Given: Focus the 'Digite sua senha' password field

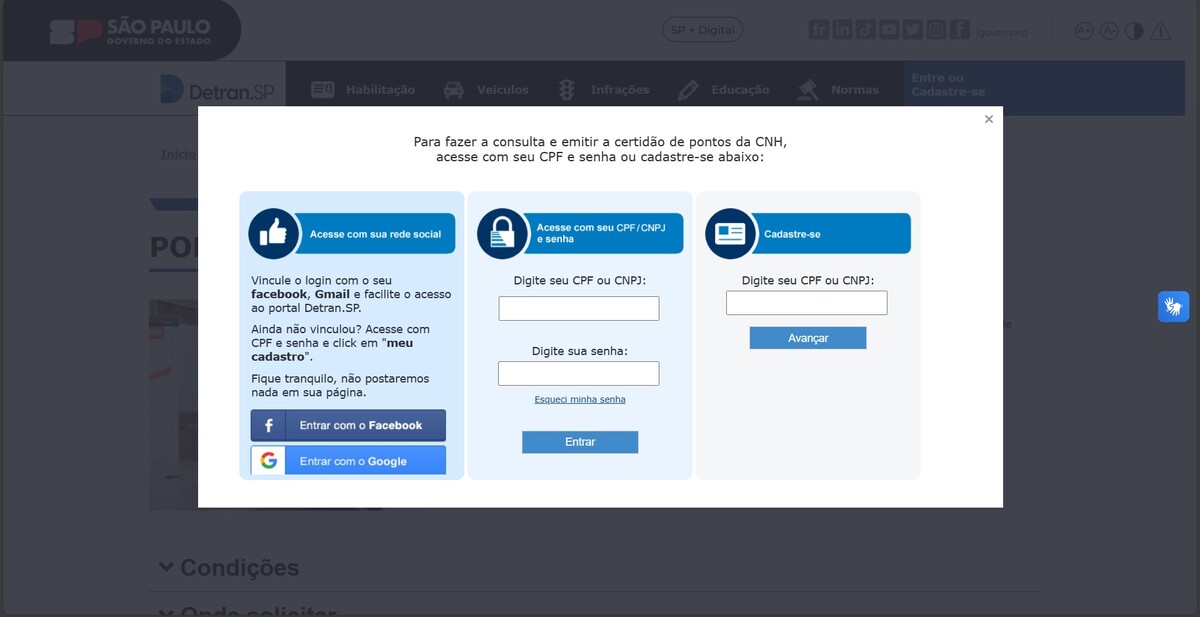Looking at the screenshot, I should (x=579, y=374).
